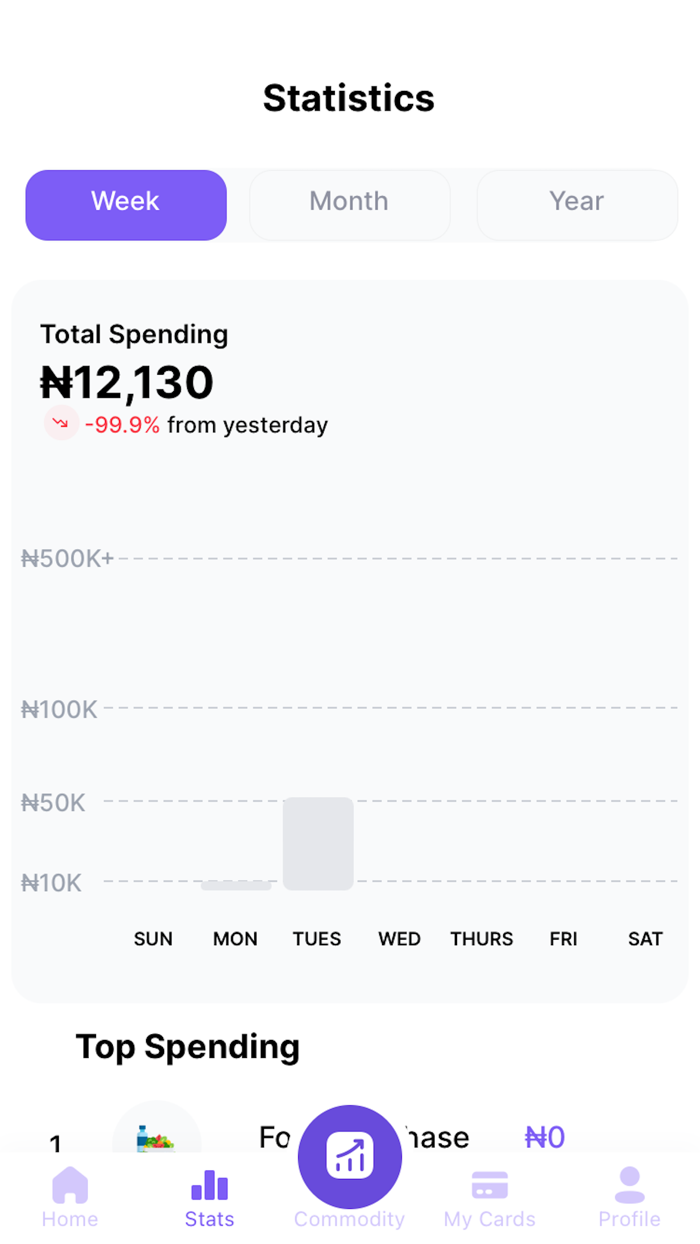700x1244 pixels.
Task: Select the TUES day label
Action: 317,939
